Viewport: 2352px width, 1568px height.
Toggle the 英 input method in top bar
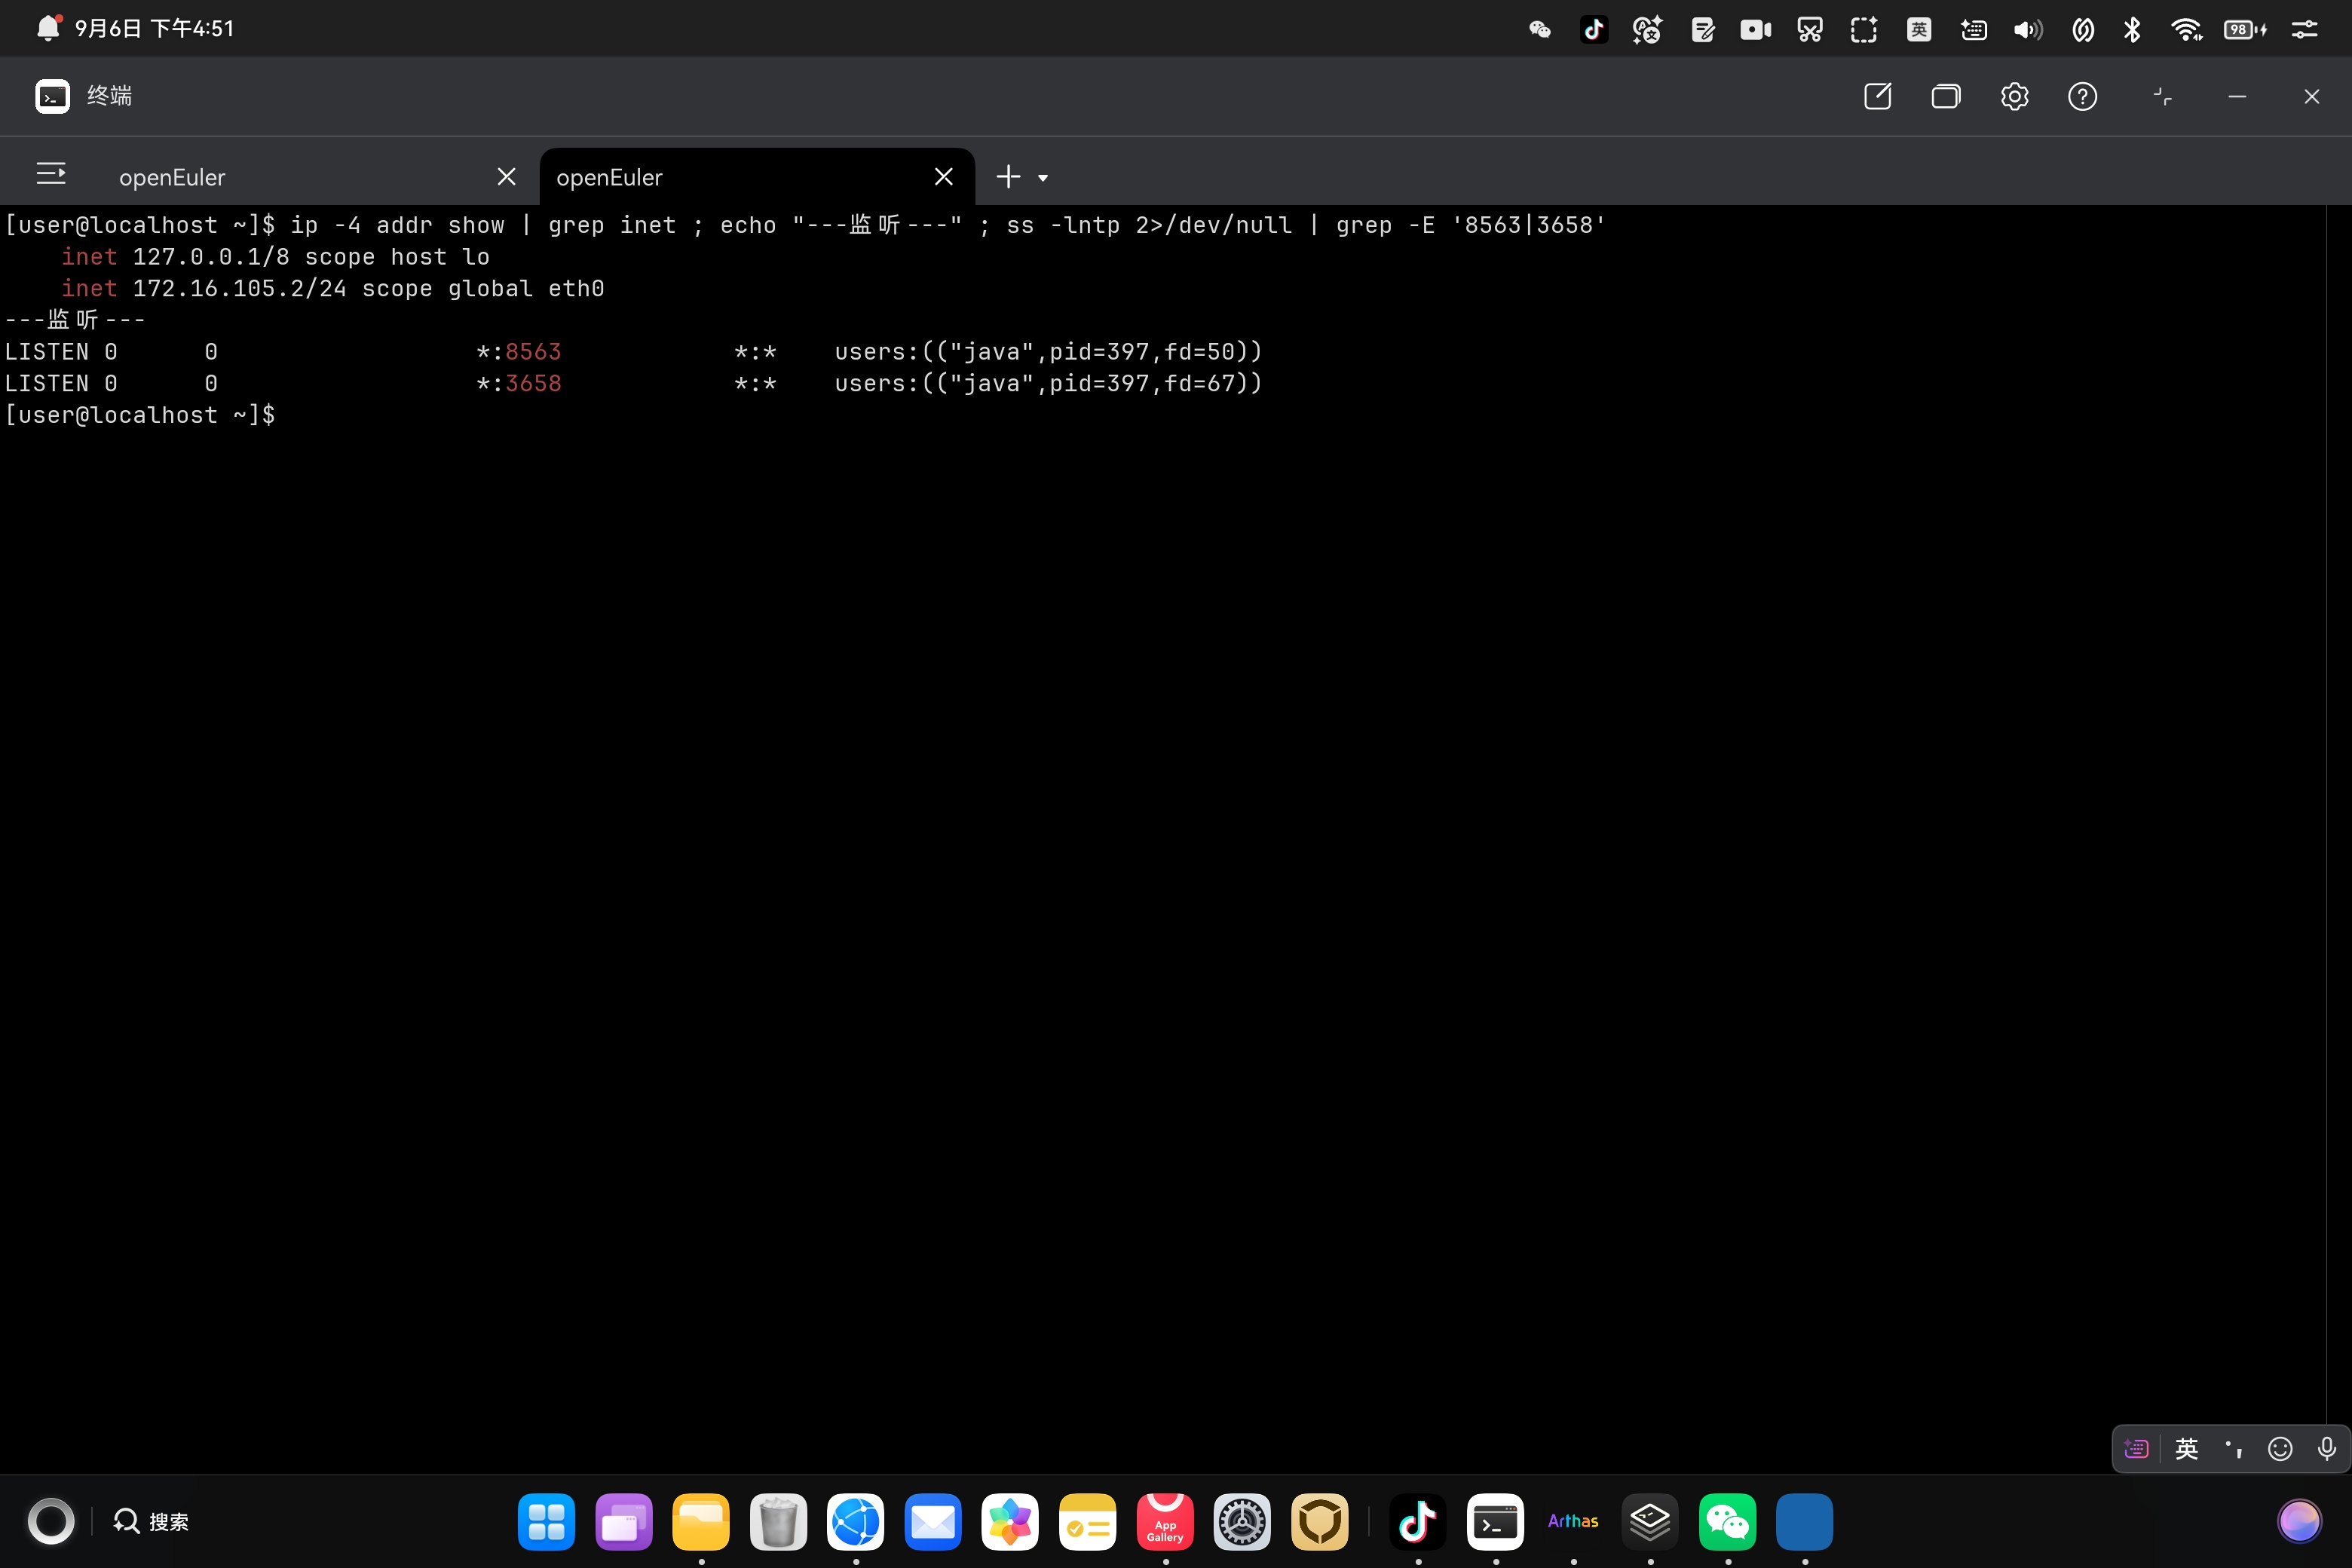pyautogui.click(x=1918, y=29)
